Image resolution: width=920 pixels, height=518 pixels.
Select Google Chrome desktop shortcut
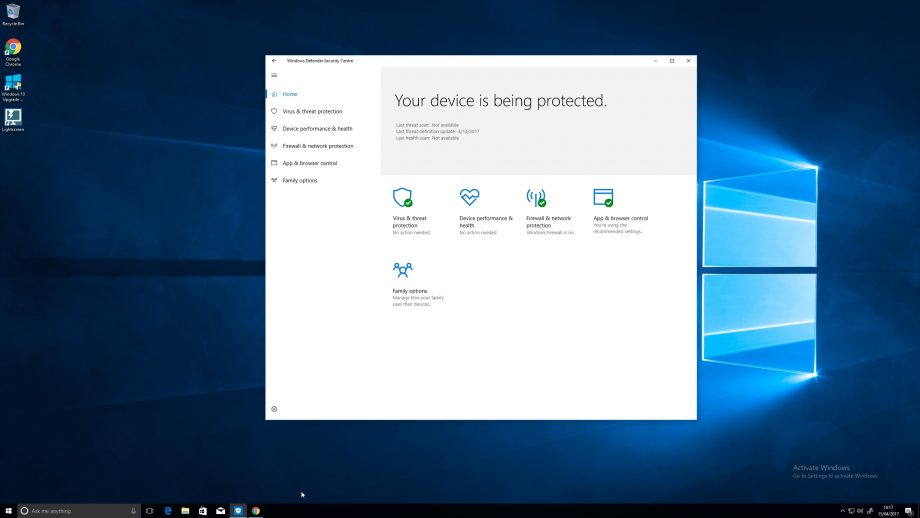click(x=13, y=52)
